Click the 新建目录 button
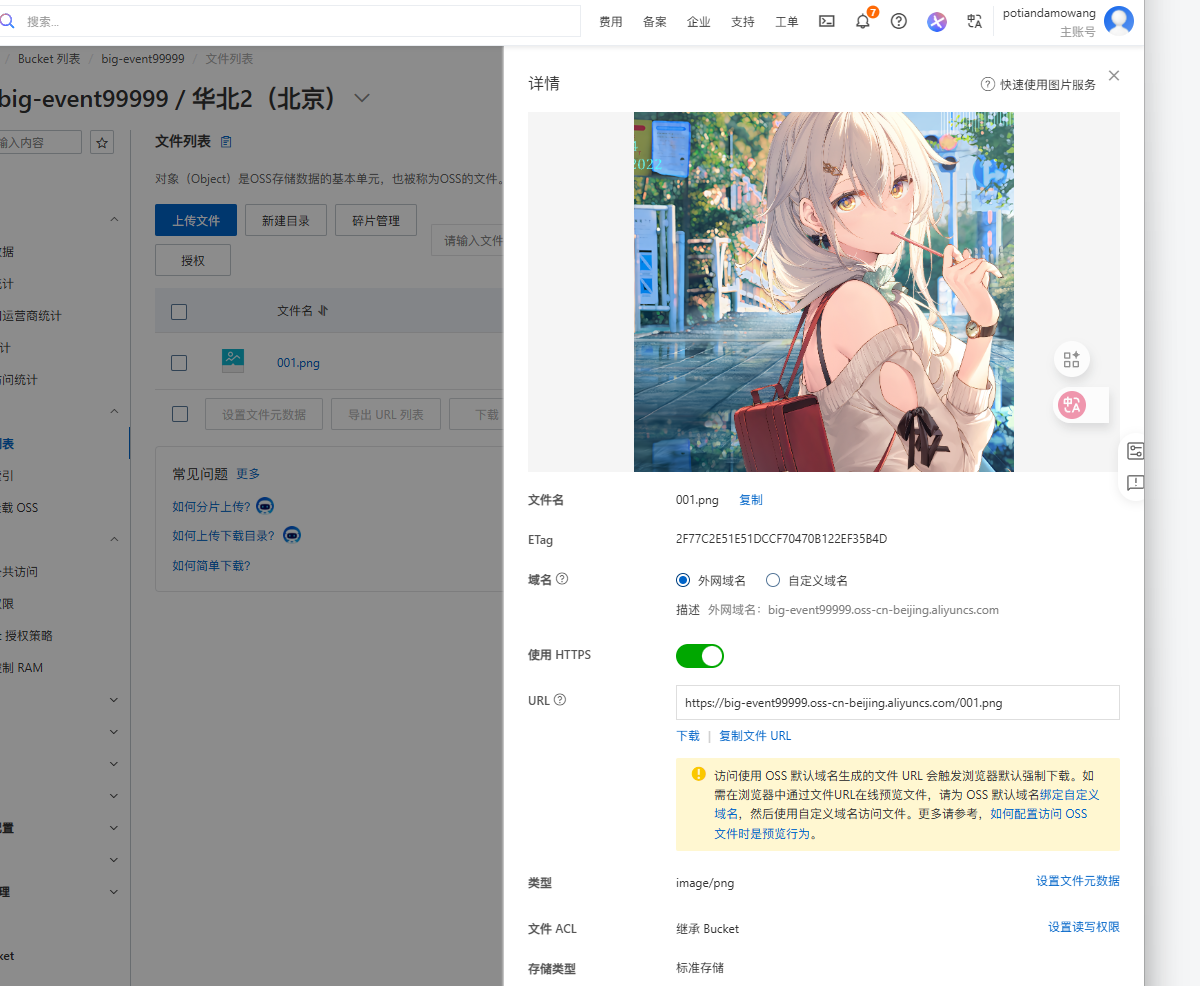Image resolution: width=1200 pixels, height=986 pixels. tap(286, 220)
